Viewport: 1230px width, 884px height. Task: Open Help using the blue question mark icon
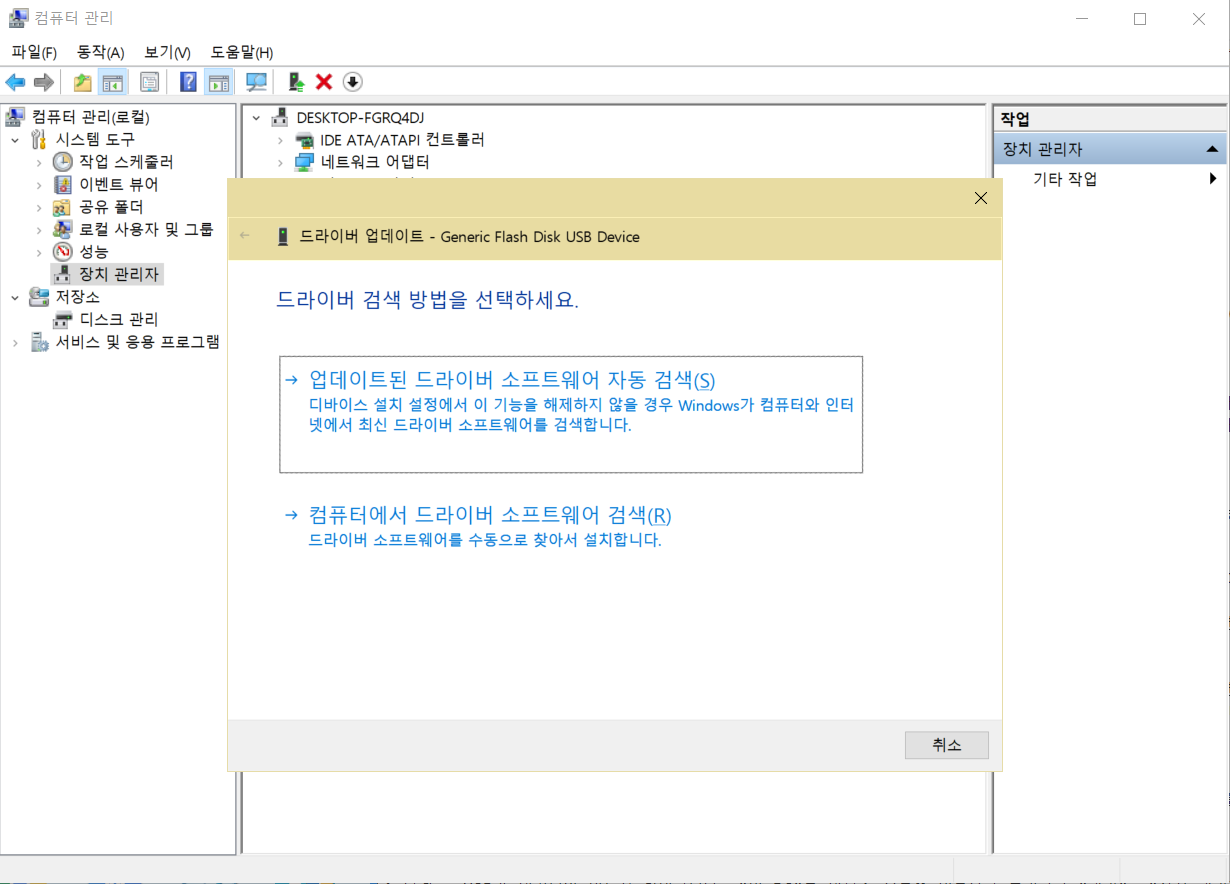click(x=188, y=81)
